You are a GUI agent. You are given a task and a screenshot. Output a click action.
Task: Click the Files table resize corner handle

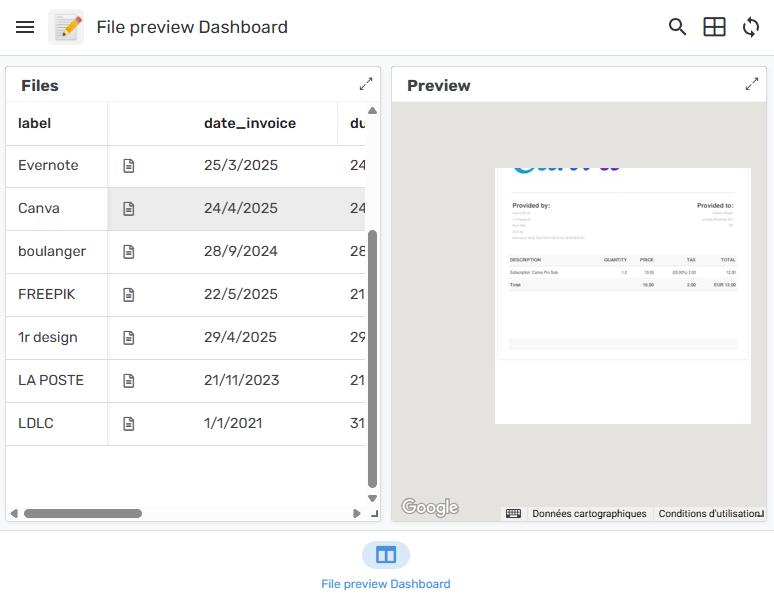374,514
